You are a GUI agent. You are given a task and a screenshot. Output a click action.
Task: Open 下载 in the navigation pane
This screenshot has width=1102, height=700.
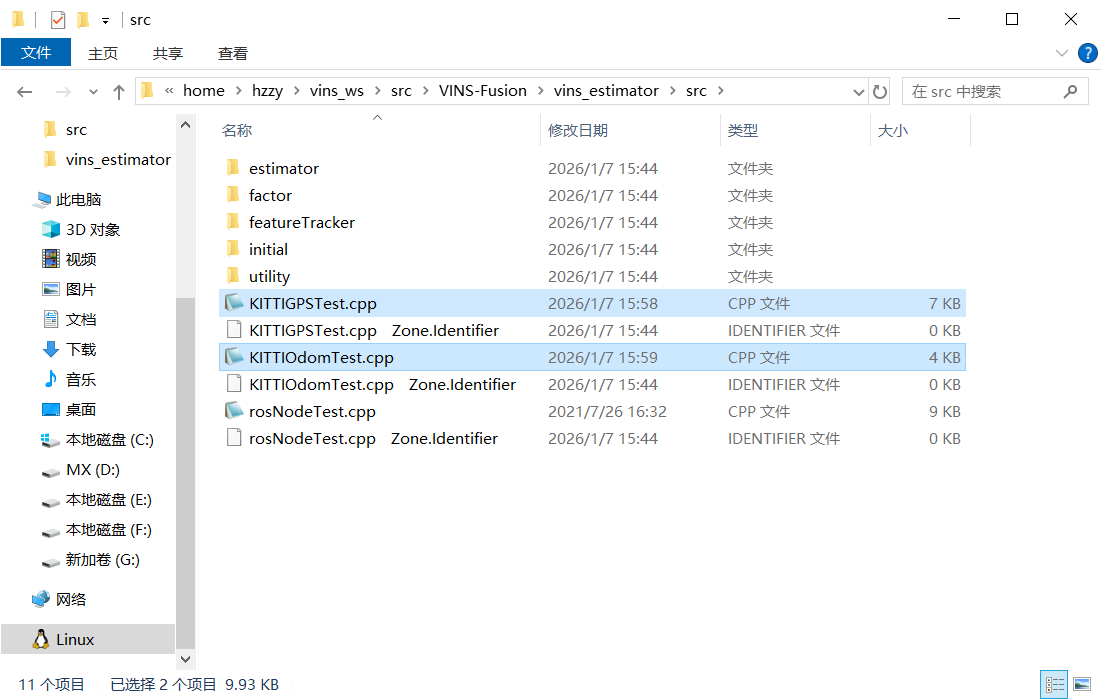(x=81, y=349)
